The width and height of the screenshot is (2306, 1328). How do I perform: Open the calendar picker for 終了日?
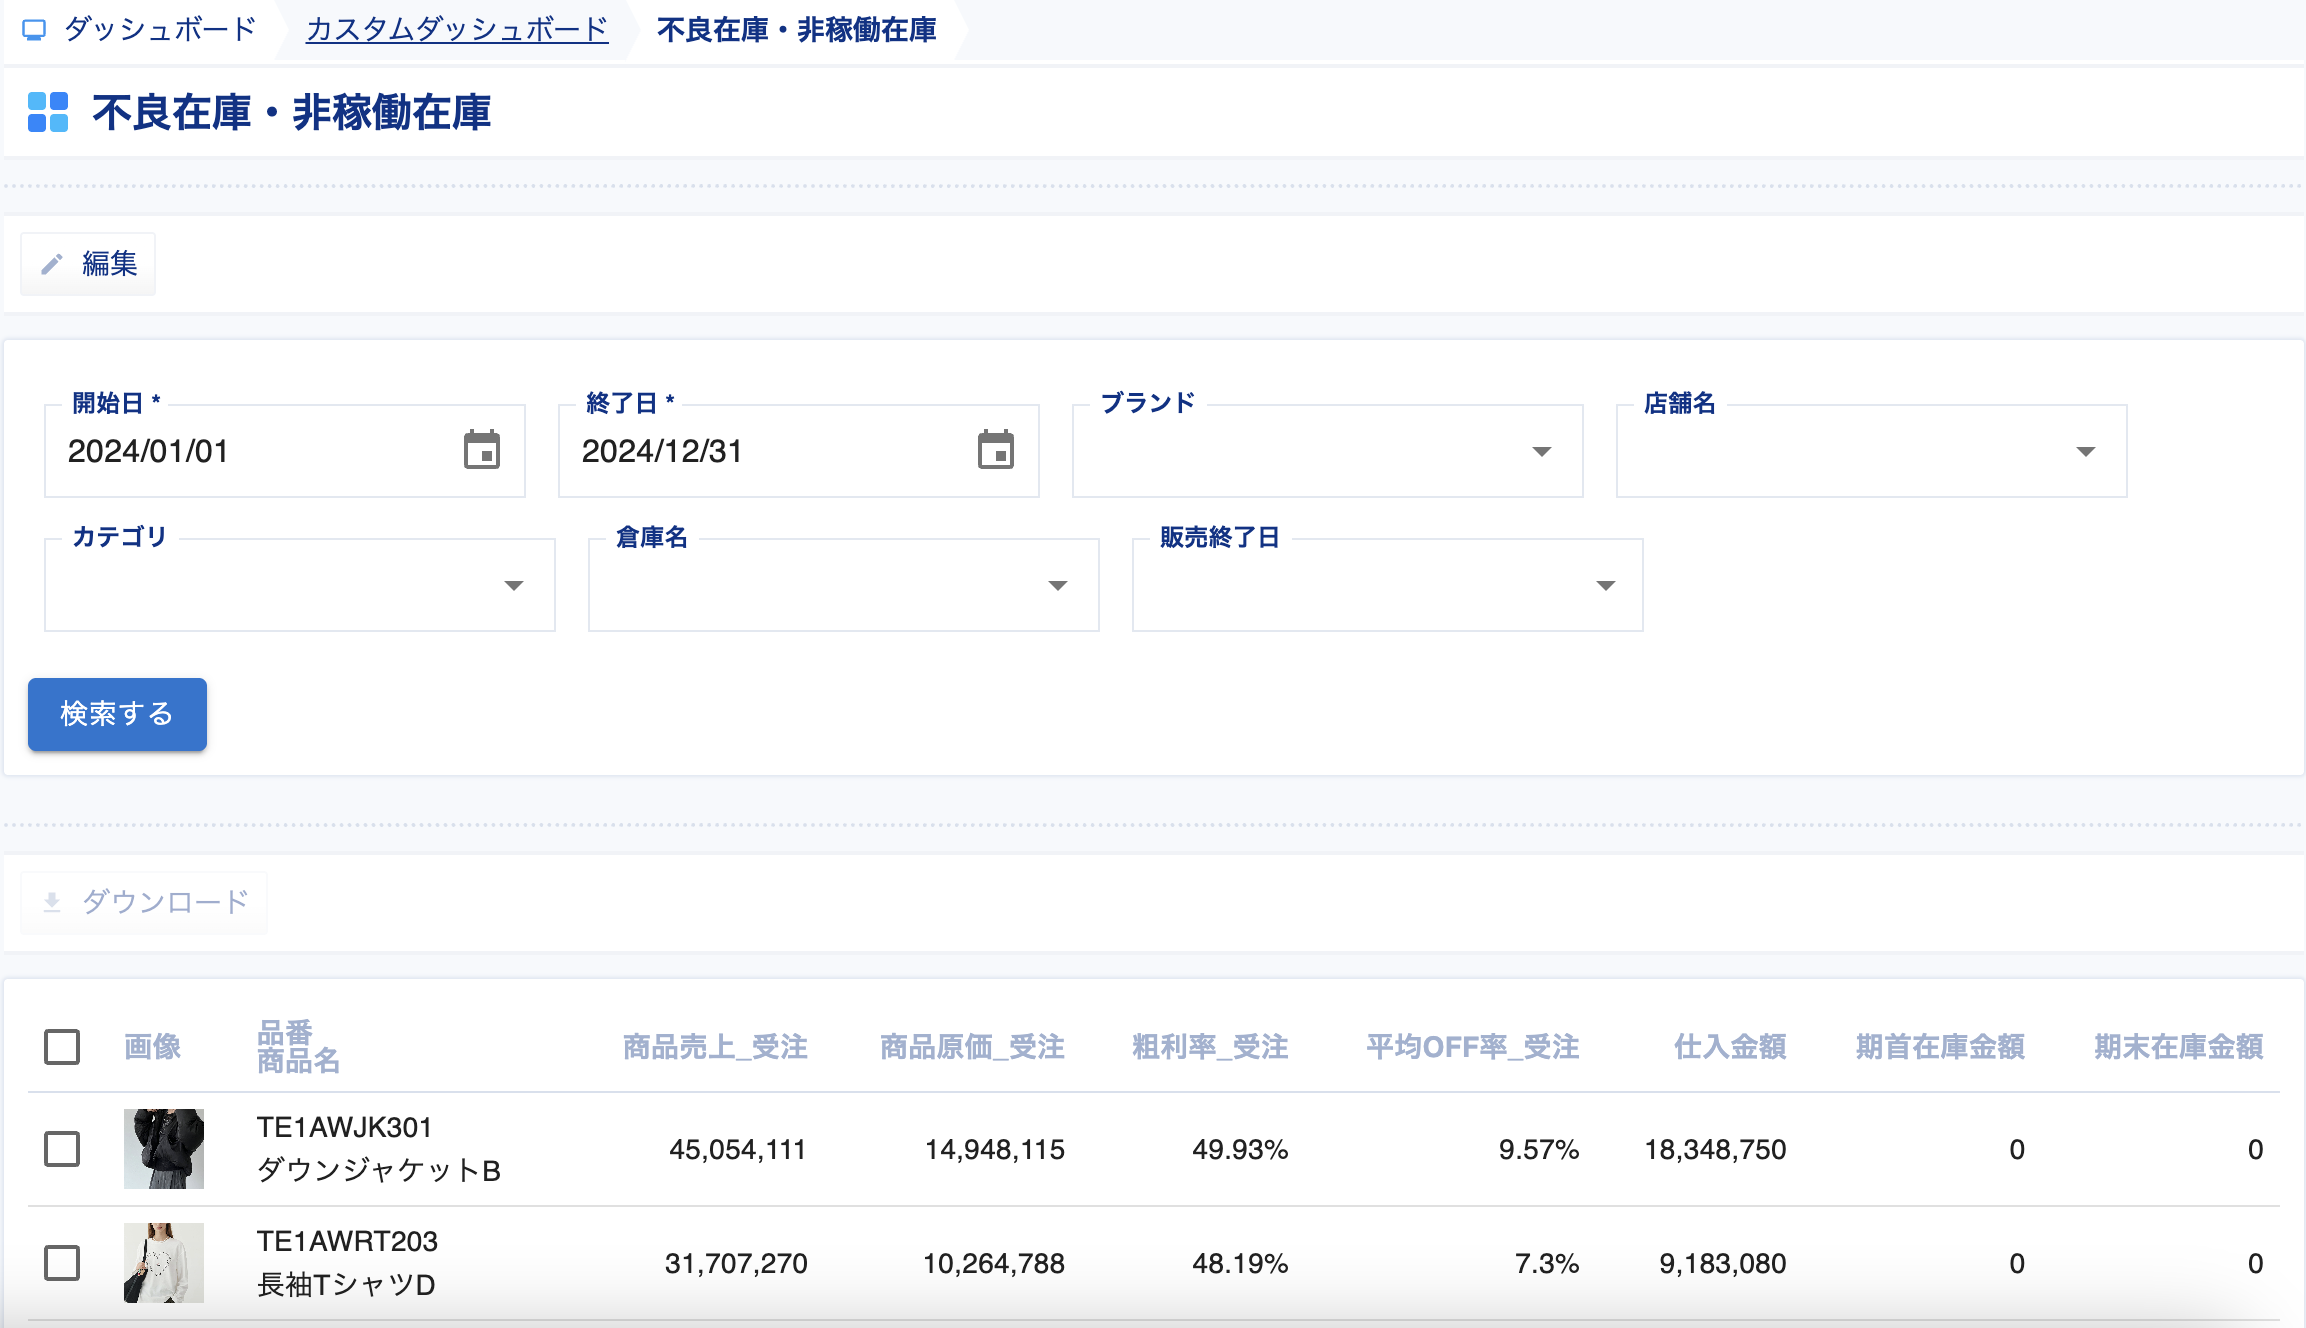996,450
